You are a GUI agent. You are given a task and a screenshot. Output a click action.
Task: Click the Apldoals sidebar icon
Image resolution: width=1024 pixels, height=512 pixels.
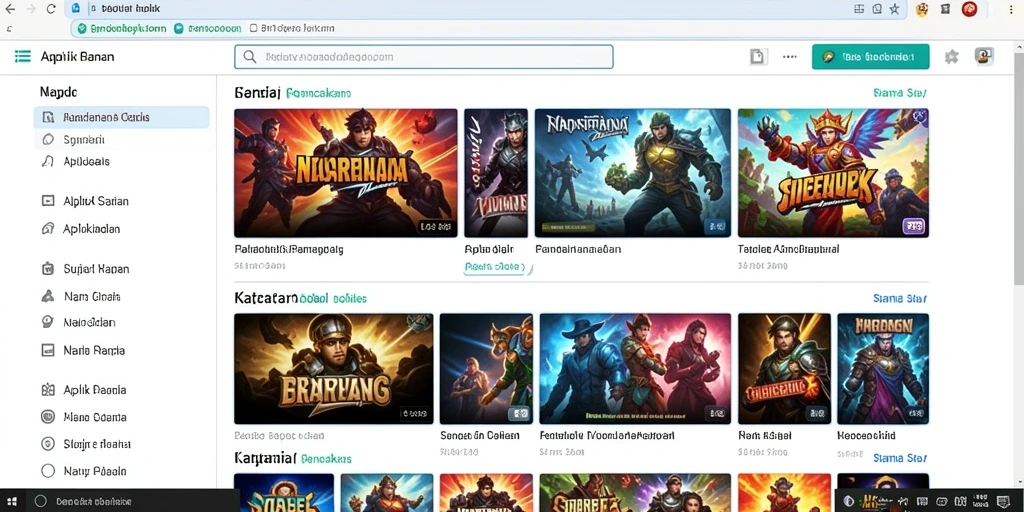pyautogui.click(x=48, y=161)
